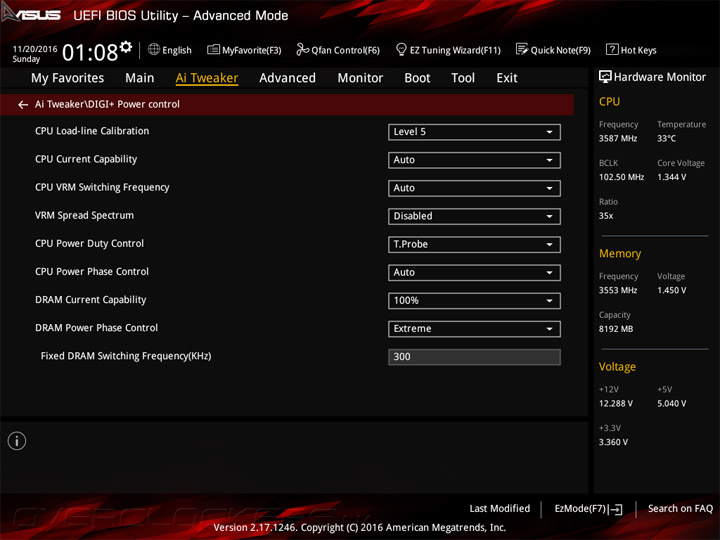
Task: Click the Core Voltage value 1.344 V
Action: 671,177
